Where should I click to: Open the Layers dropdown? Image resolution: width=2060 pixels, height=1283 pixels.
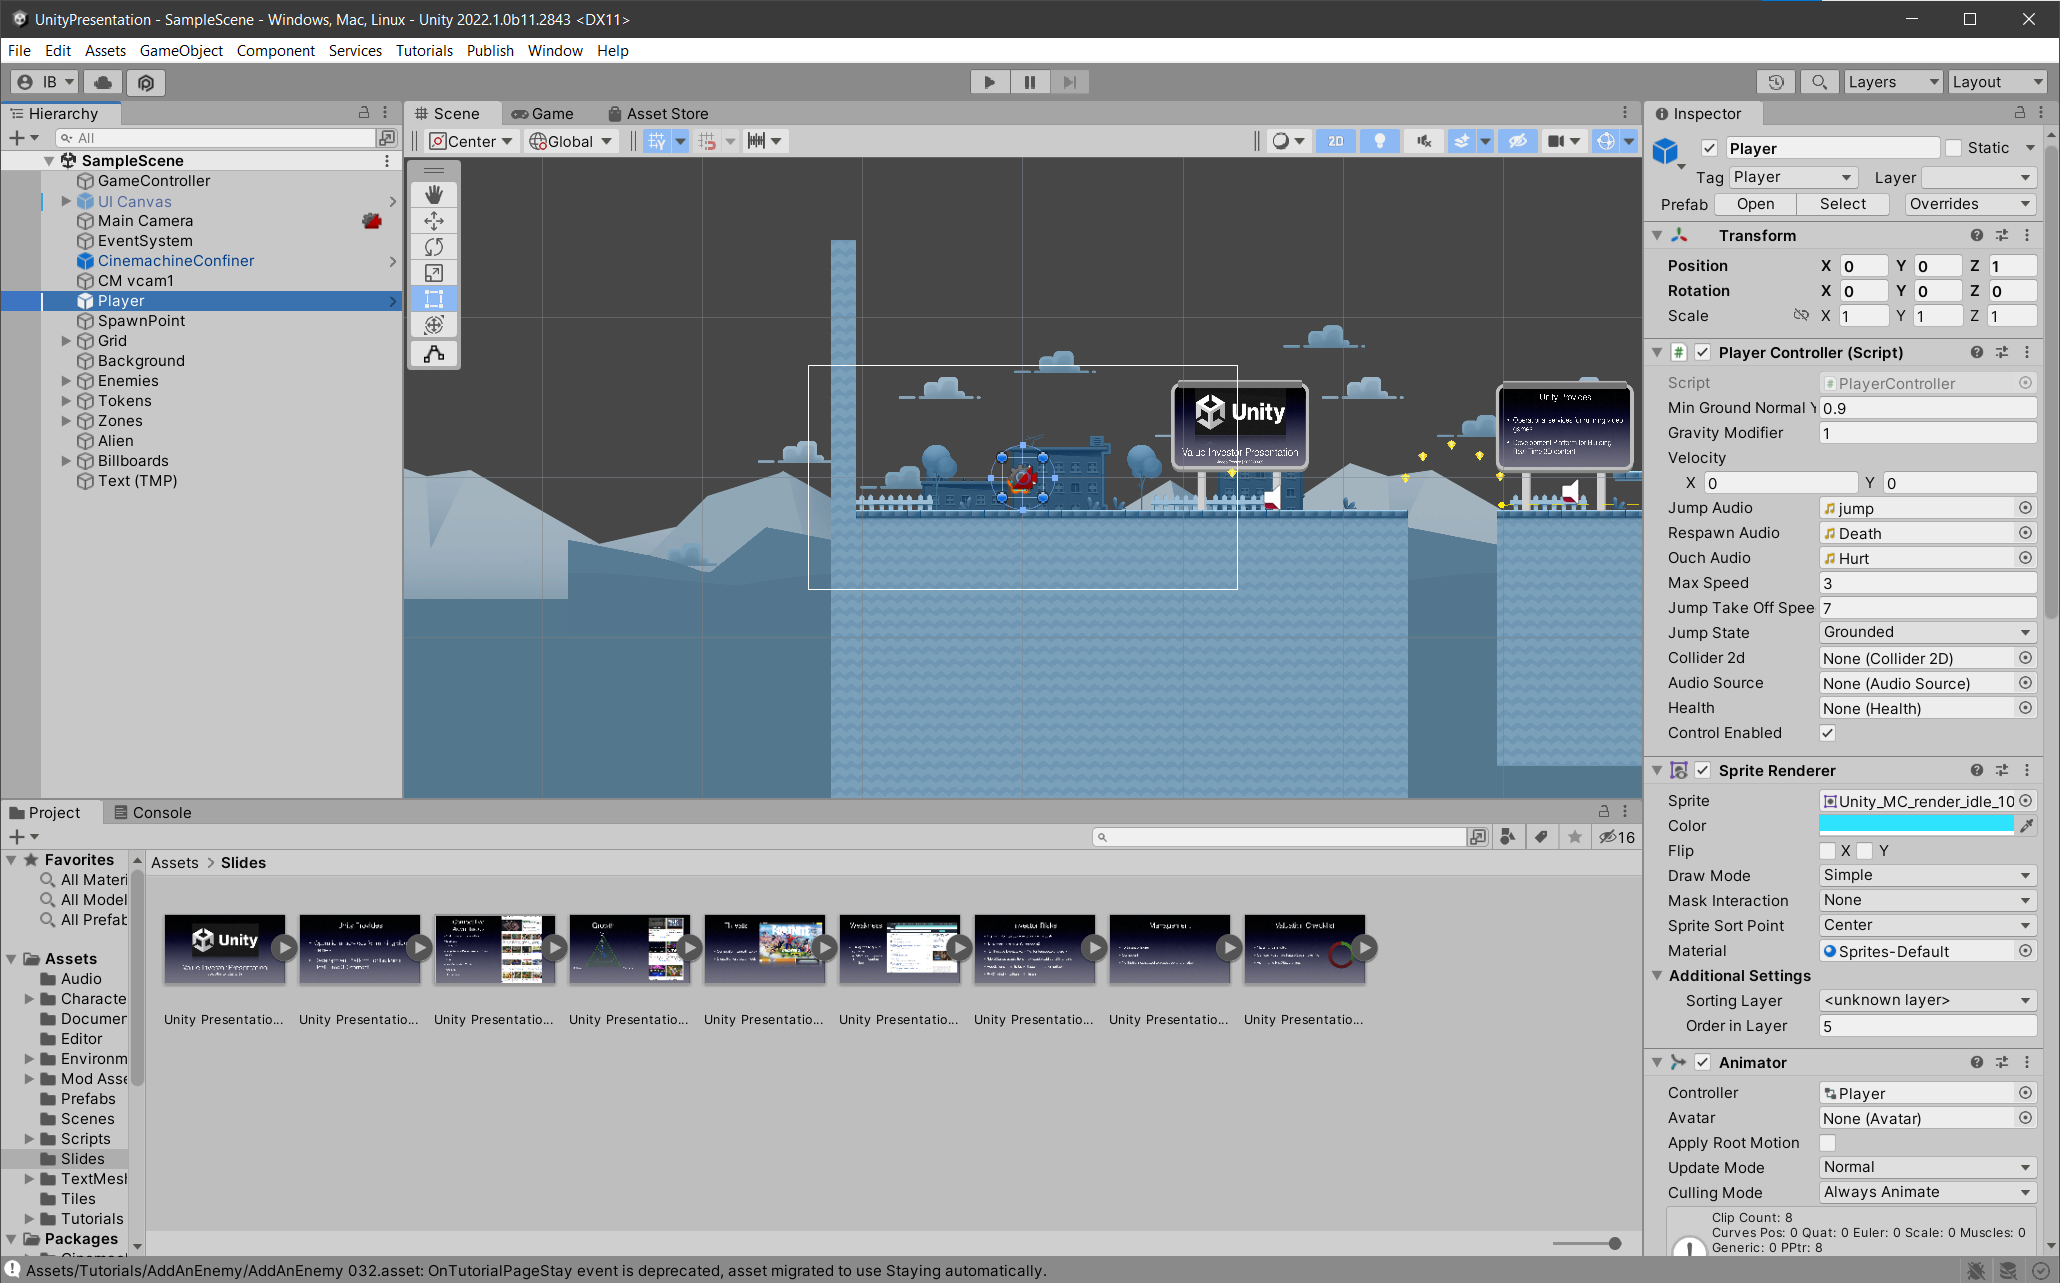(1892, 82)
